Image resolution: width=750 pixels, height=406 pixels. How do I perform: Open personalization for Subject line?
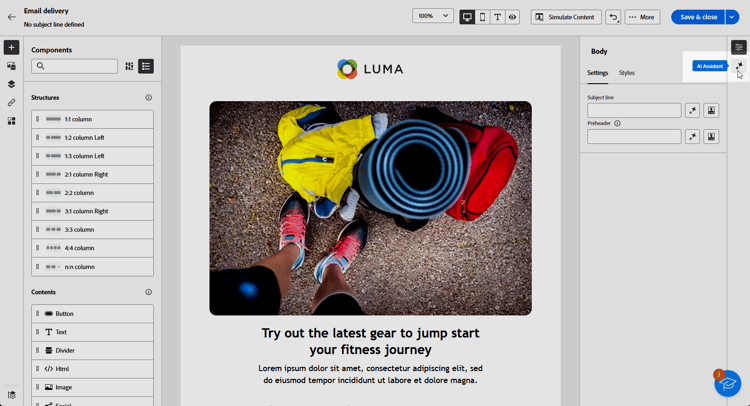[x=711, y=110]
